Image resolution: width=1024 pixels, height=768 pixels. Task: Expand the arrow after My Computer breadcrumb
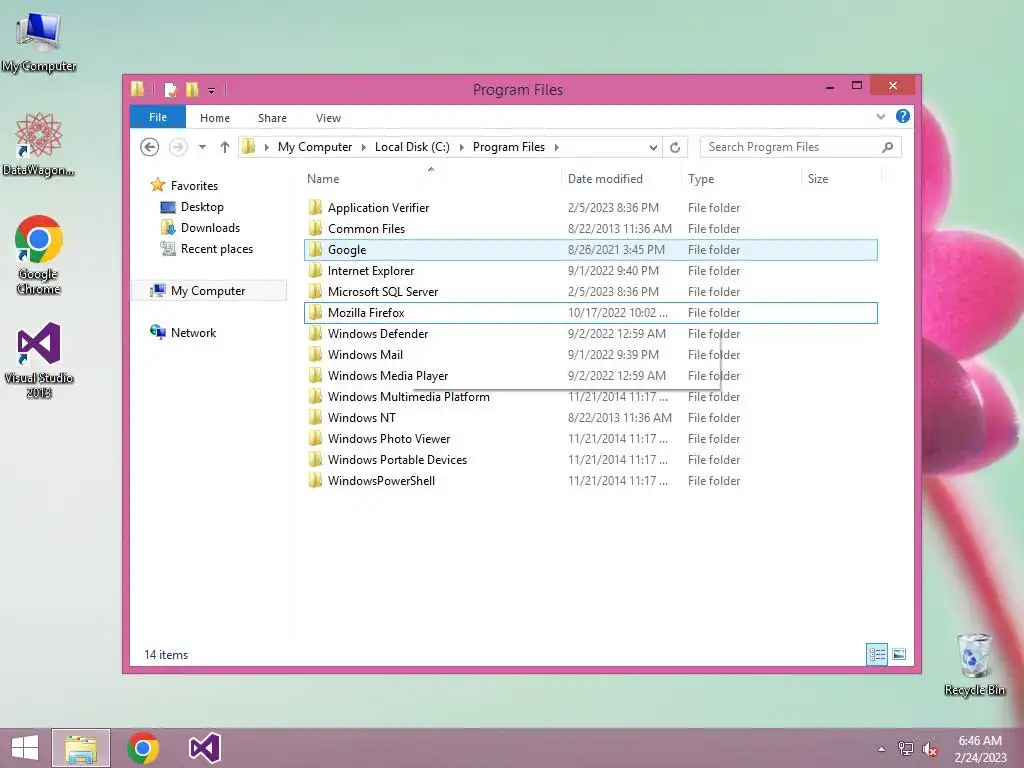pyautogui.click(x=364, y=147)
